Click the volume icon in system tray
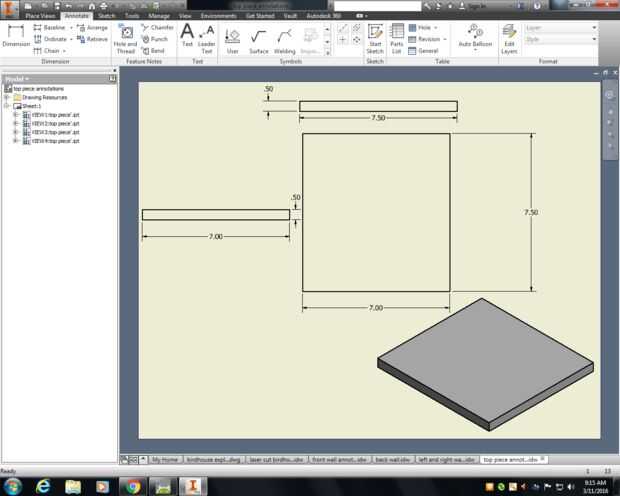620x496 pixels. 570,487
